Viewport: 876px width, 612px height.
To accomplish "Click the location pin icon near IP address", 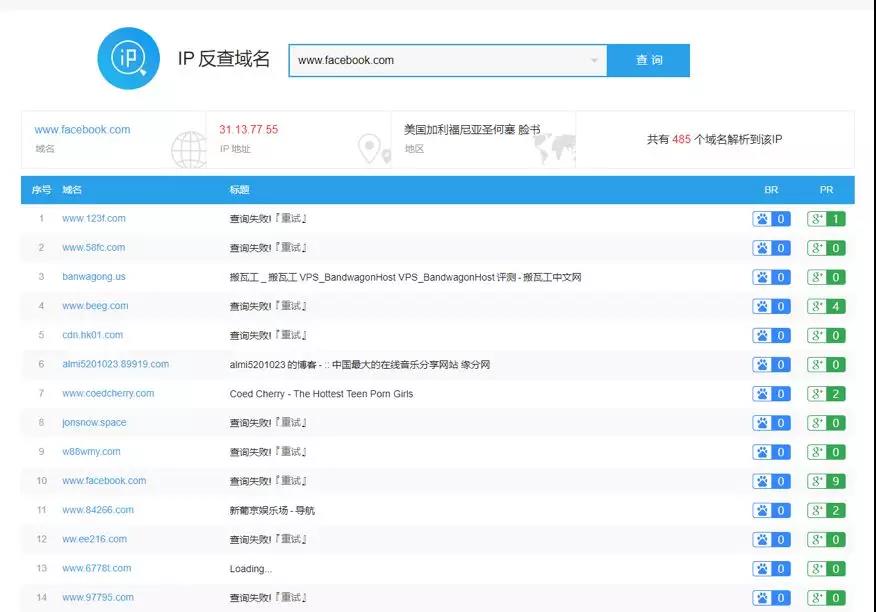I will (373, 150).
